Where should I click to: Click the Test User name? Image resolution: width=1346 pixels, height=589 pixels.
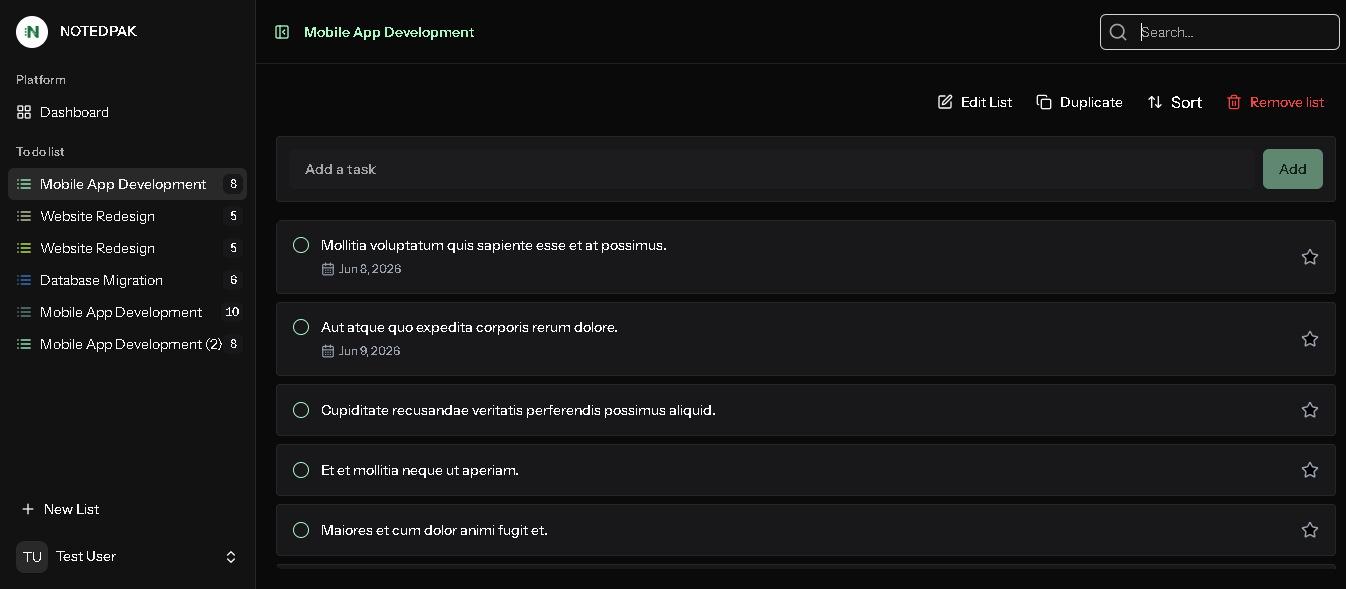pos(86,556)
